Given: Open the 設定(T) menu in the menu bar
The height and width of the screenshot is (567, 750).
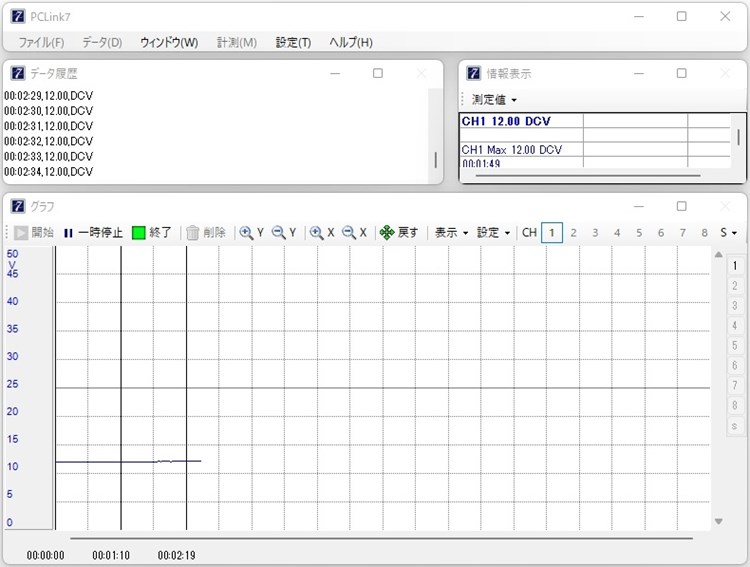Looking at the screenshot, I should click(x=293, y=42).
